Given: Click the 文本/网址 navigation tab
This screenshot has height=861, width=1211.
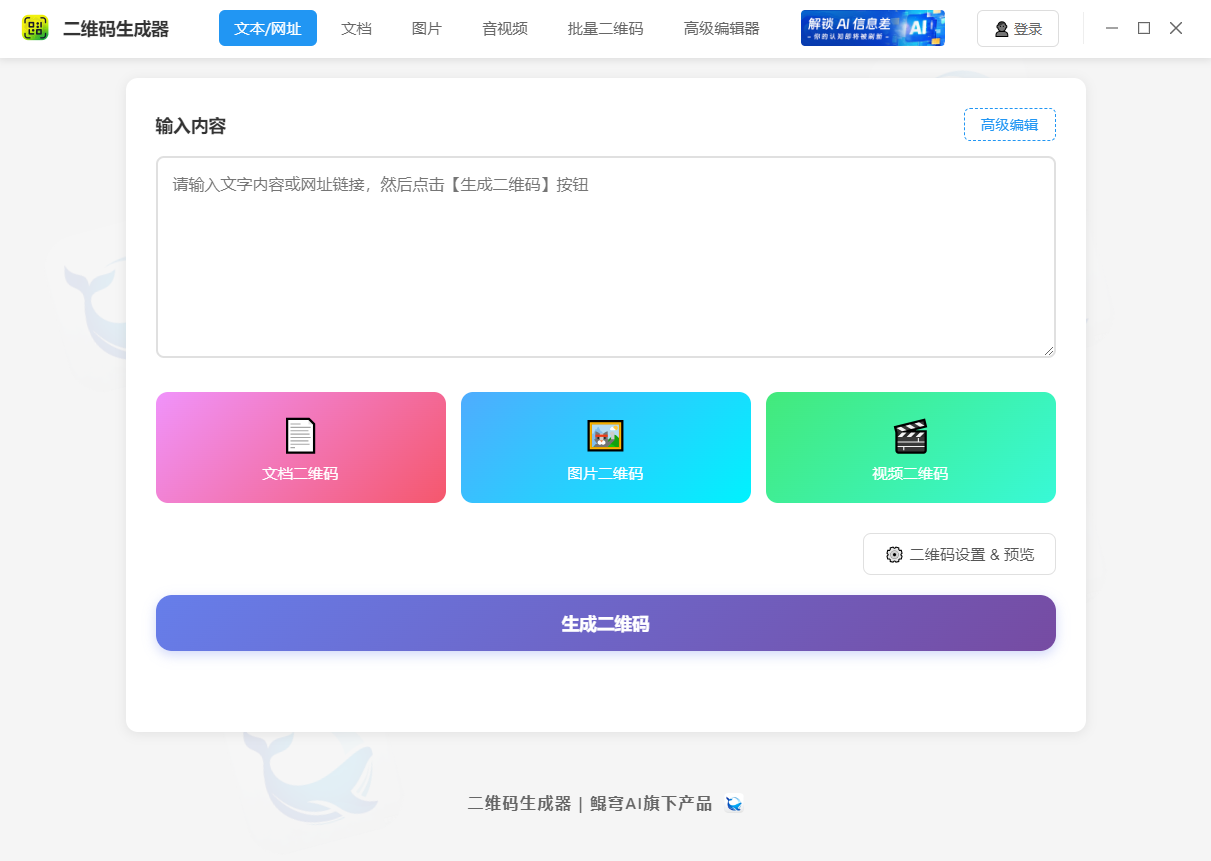Looking at the screenshot, I should click(267, 28).
